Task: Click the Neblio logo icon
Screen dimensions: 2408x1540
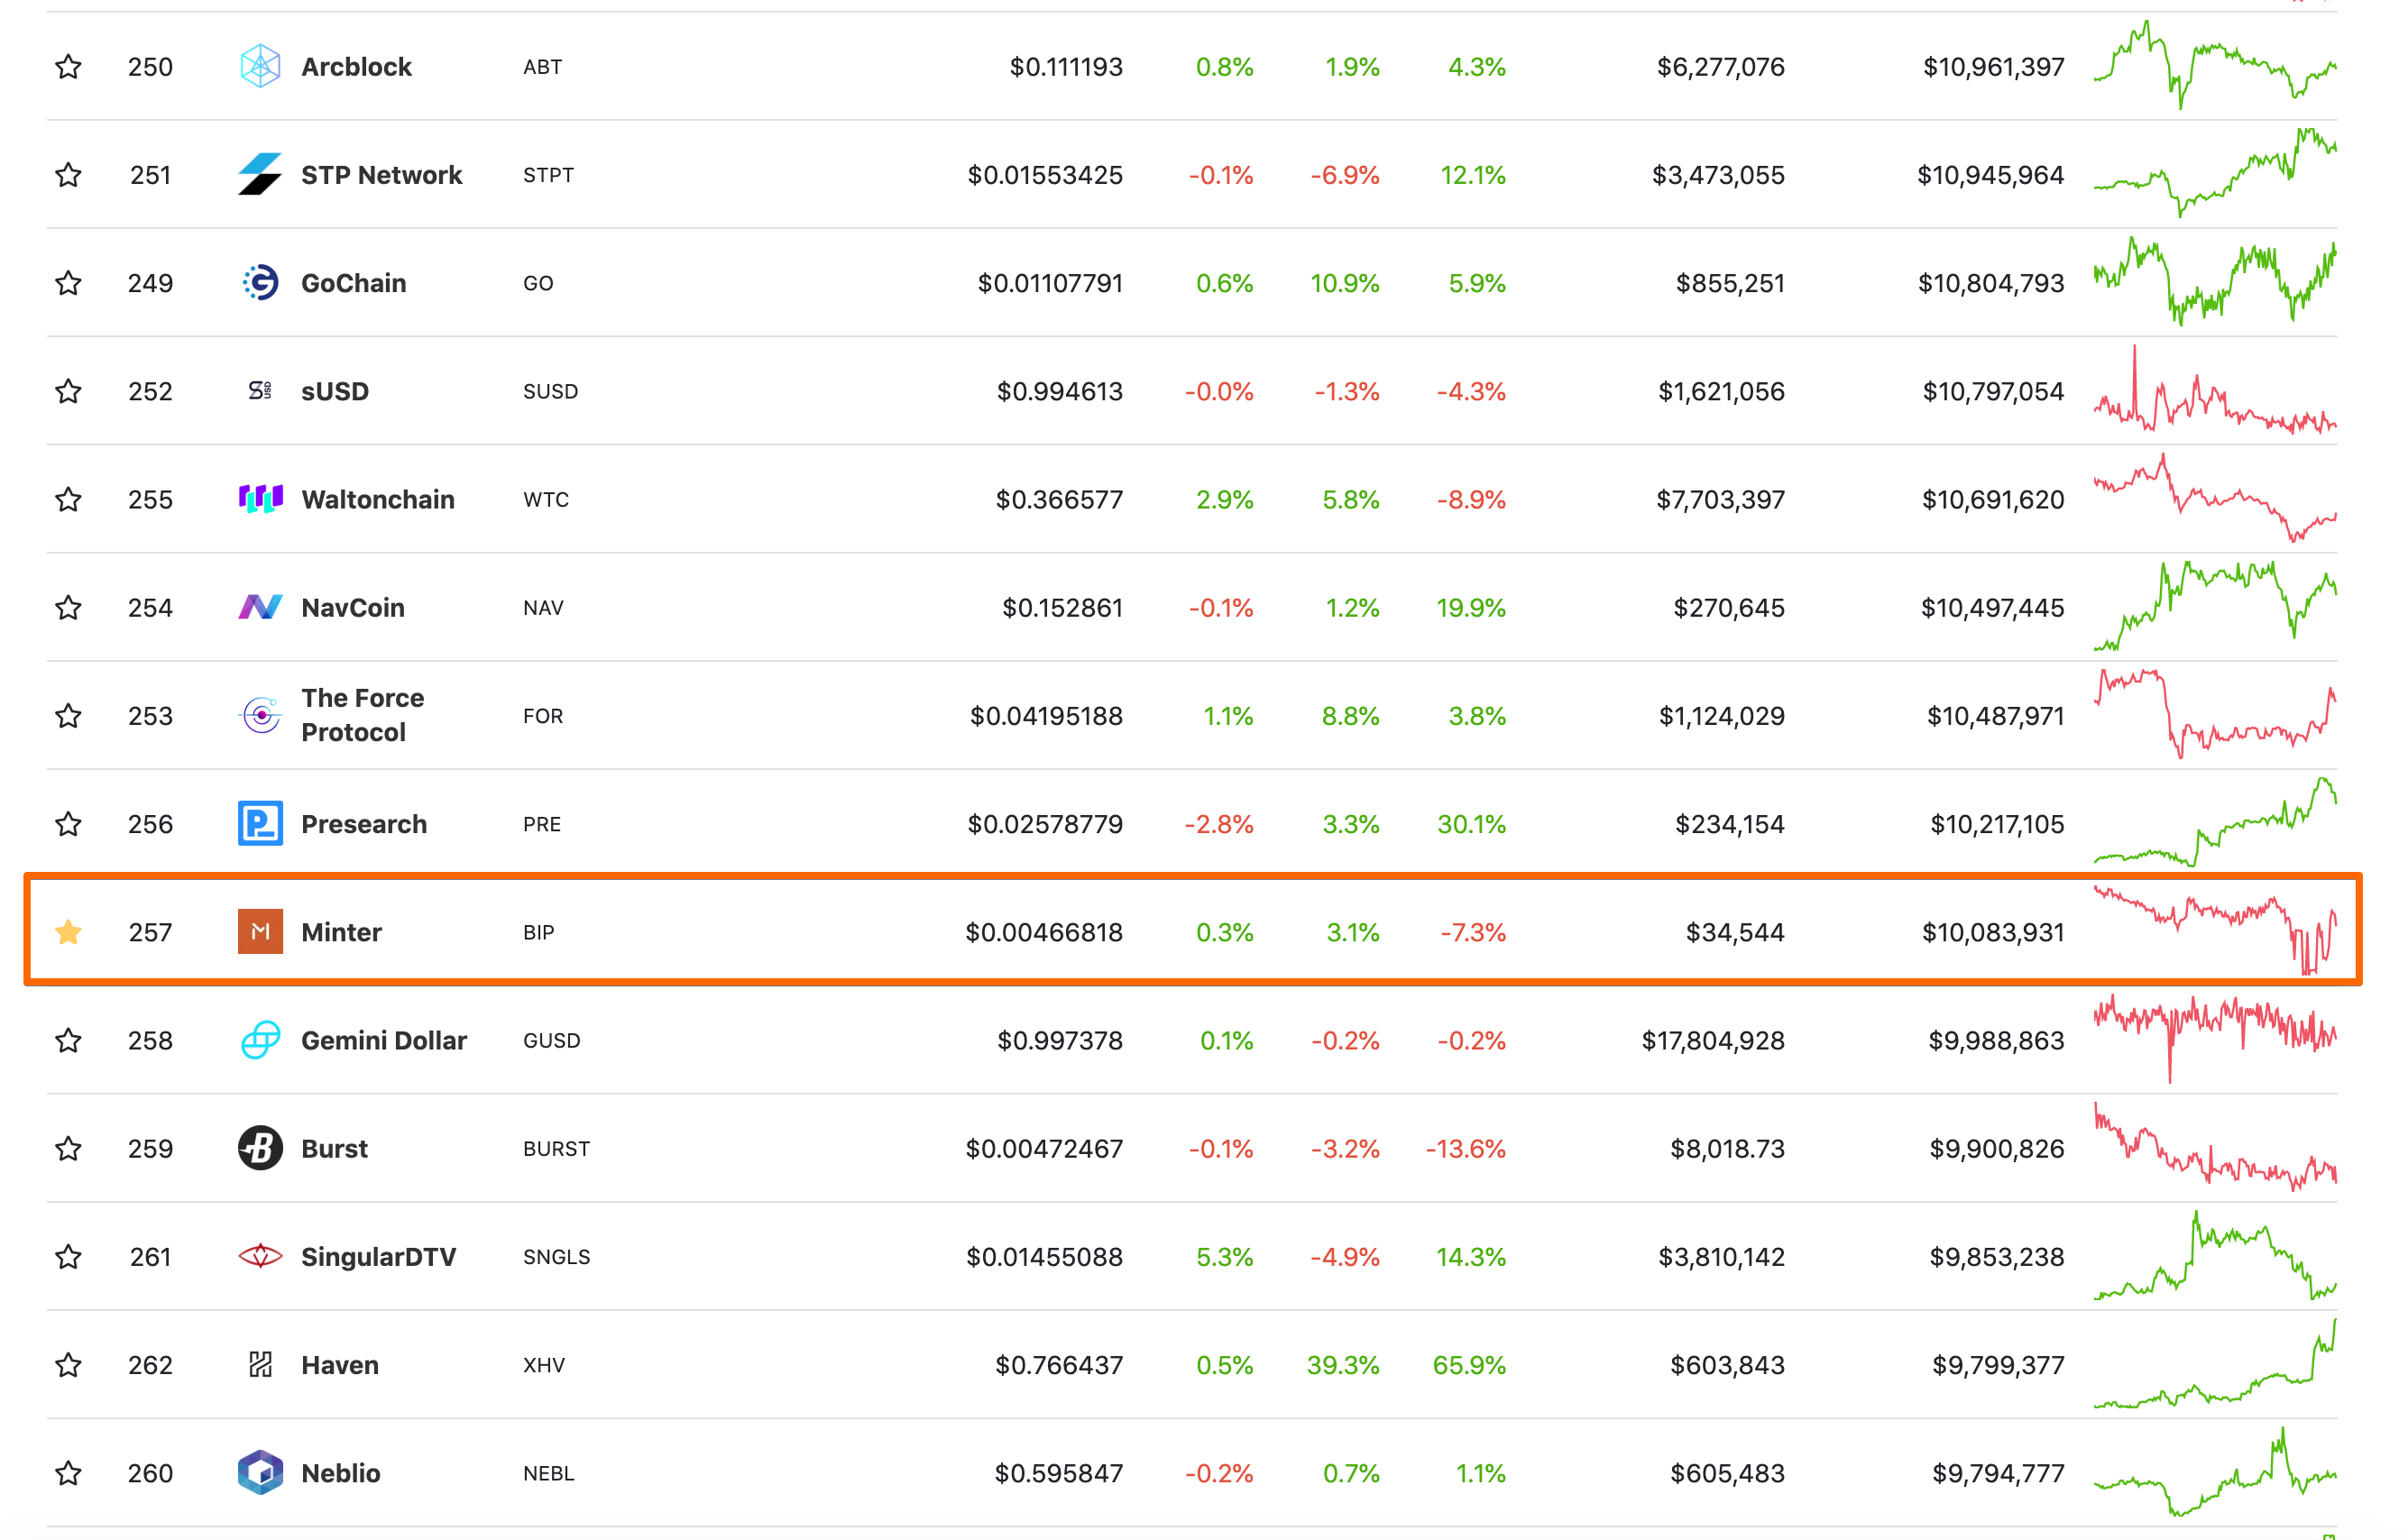Action: click(260, 1473)
